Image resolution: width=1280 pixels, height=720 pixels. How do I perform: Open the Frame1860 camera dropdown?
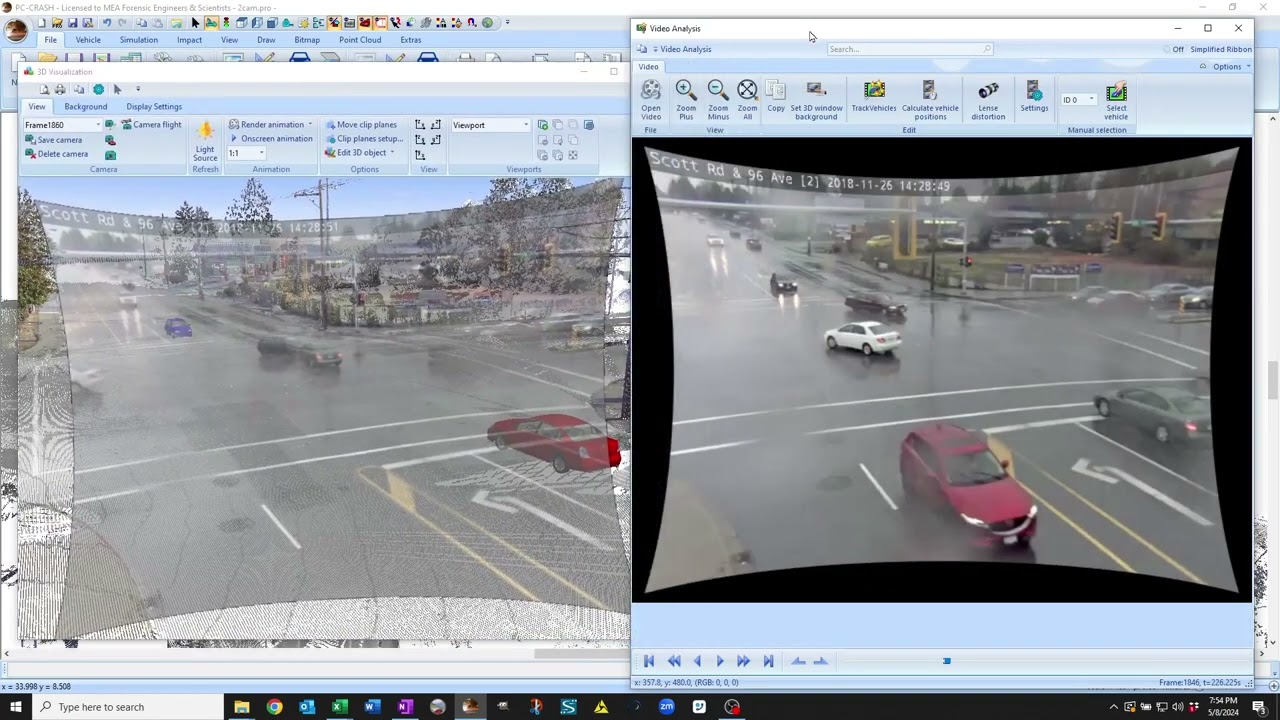point(98,125)
